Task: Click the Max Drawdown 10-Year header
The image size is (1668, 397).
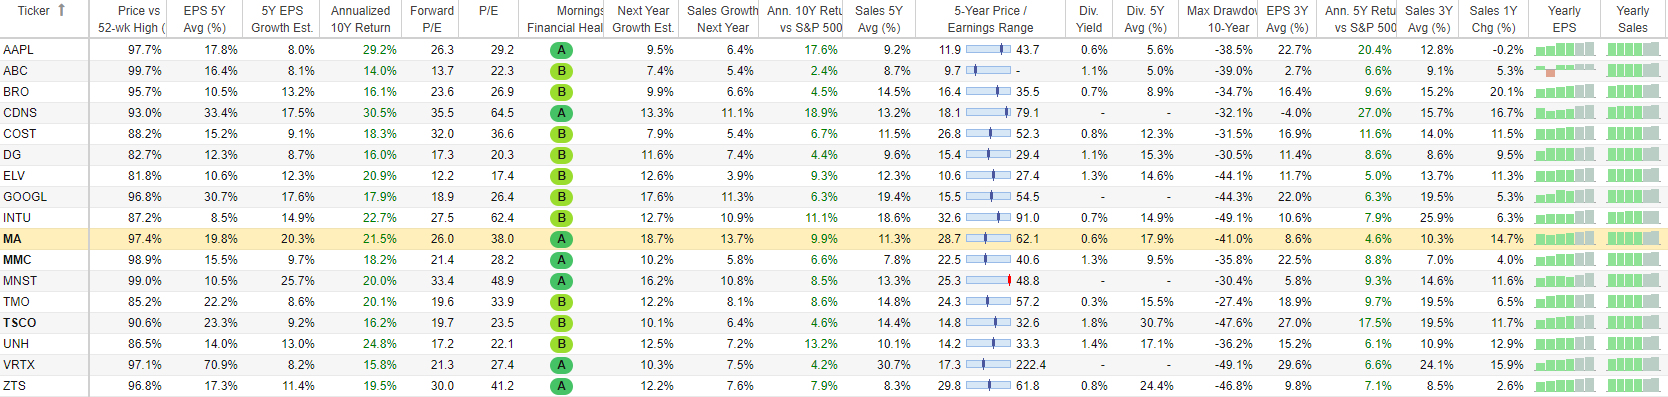Action: pos(1219,19)
